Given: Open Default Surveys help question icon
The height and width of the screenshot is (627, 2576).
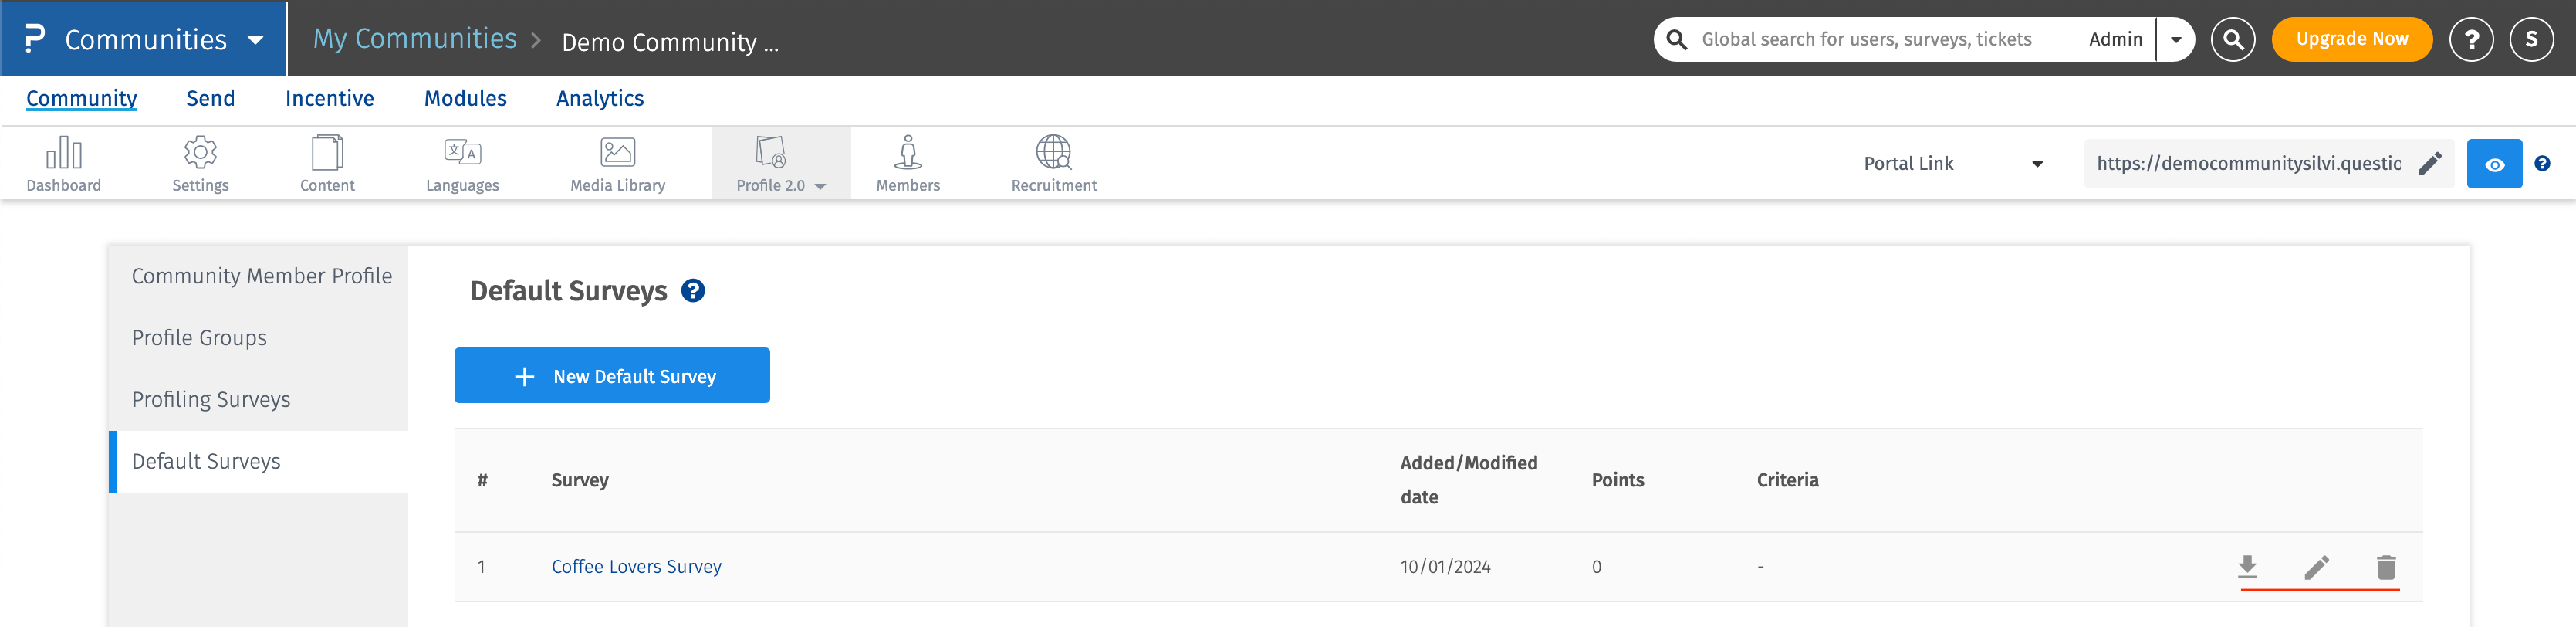Looking at the screenshot, I should tap(693, 291).
